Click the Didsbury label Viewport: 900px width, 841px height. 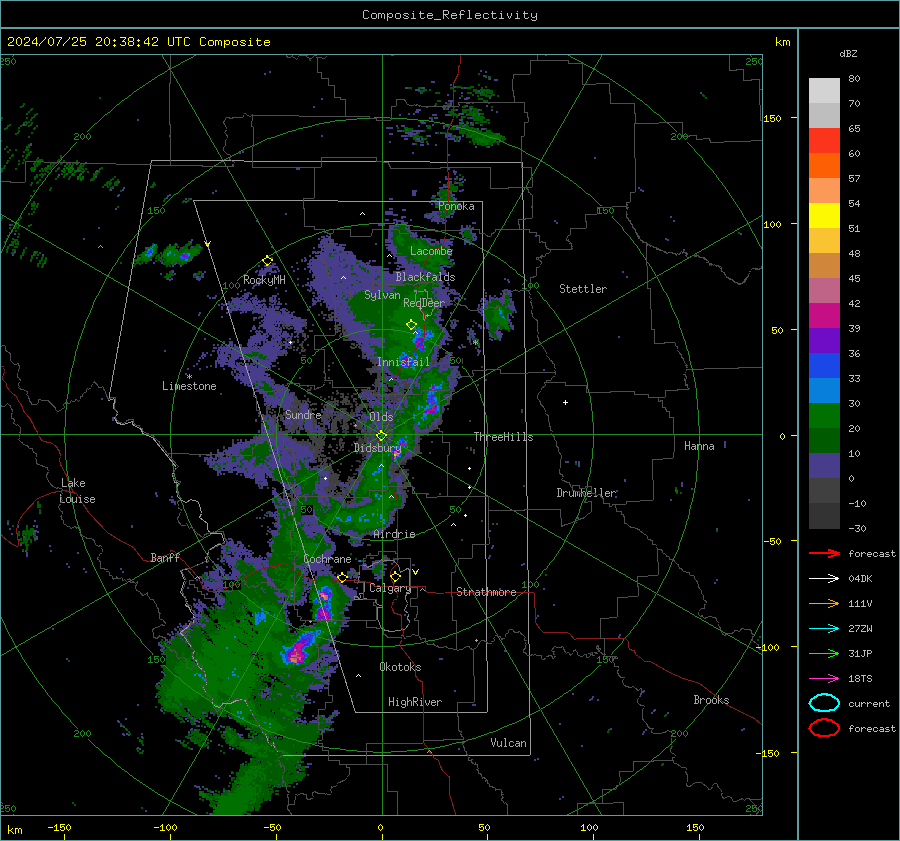click(377, 448)
